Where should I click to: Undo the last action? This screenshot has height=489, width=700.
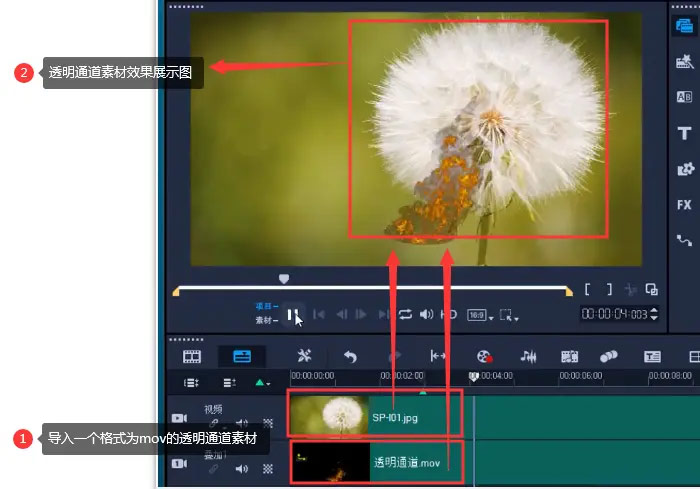pyautogui.click(x=350, y=356)
